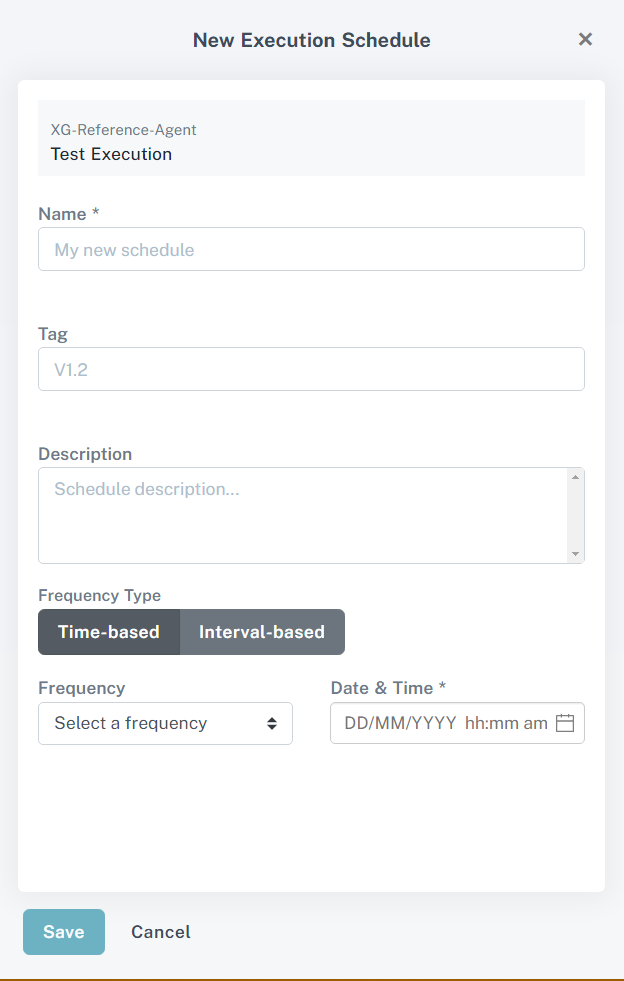This screenshot has width=624, height=981.
Task: Save the new execution schedule
Action: click(63, 931)
